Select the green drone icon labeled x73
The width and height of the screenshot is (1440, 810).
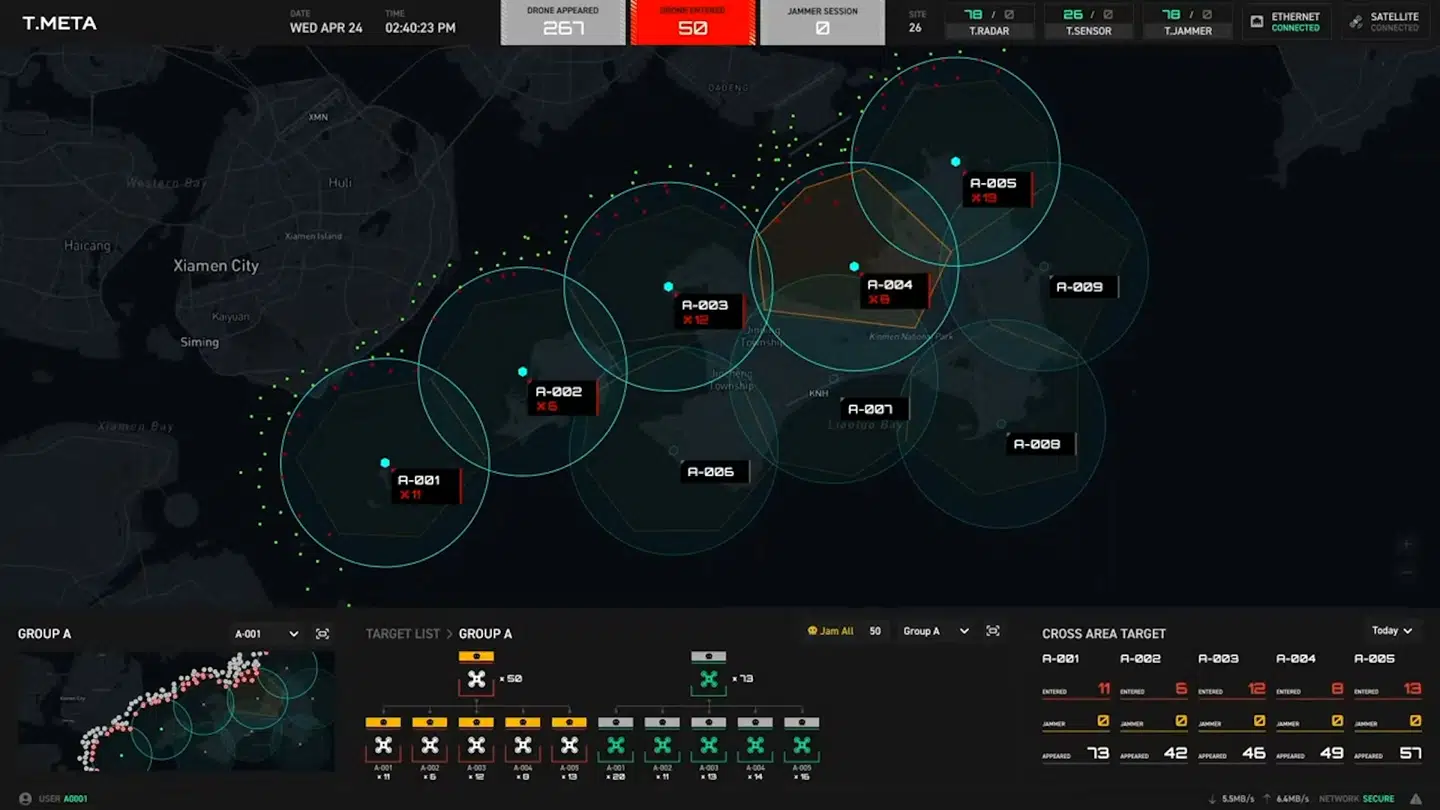708,680
